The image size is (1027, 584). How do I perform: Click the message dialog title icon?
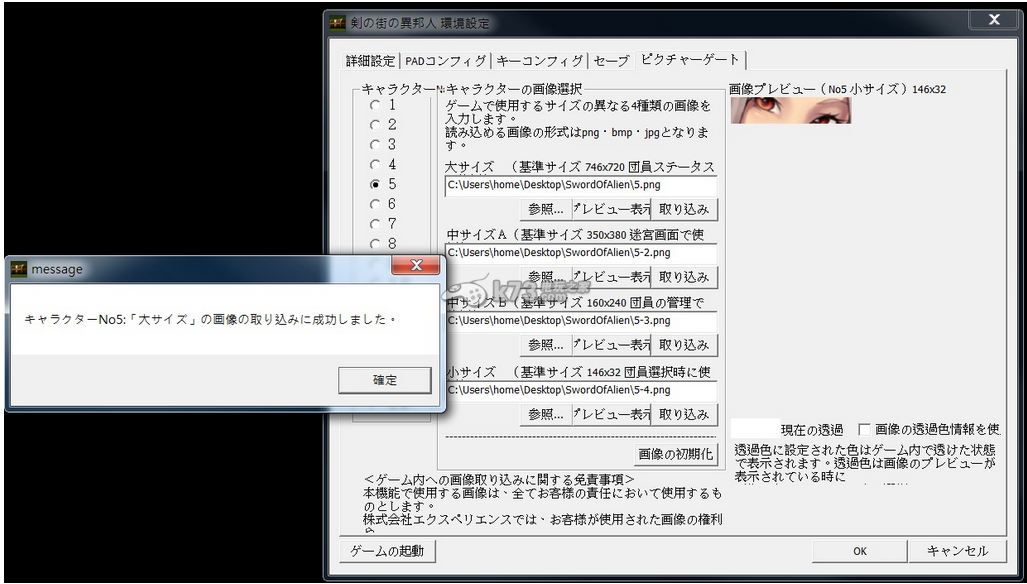[x=19, y=269]
